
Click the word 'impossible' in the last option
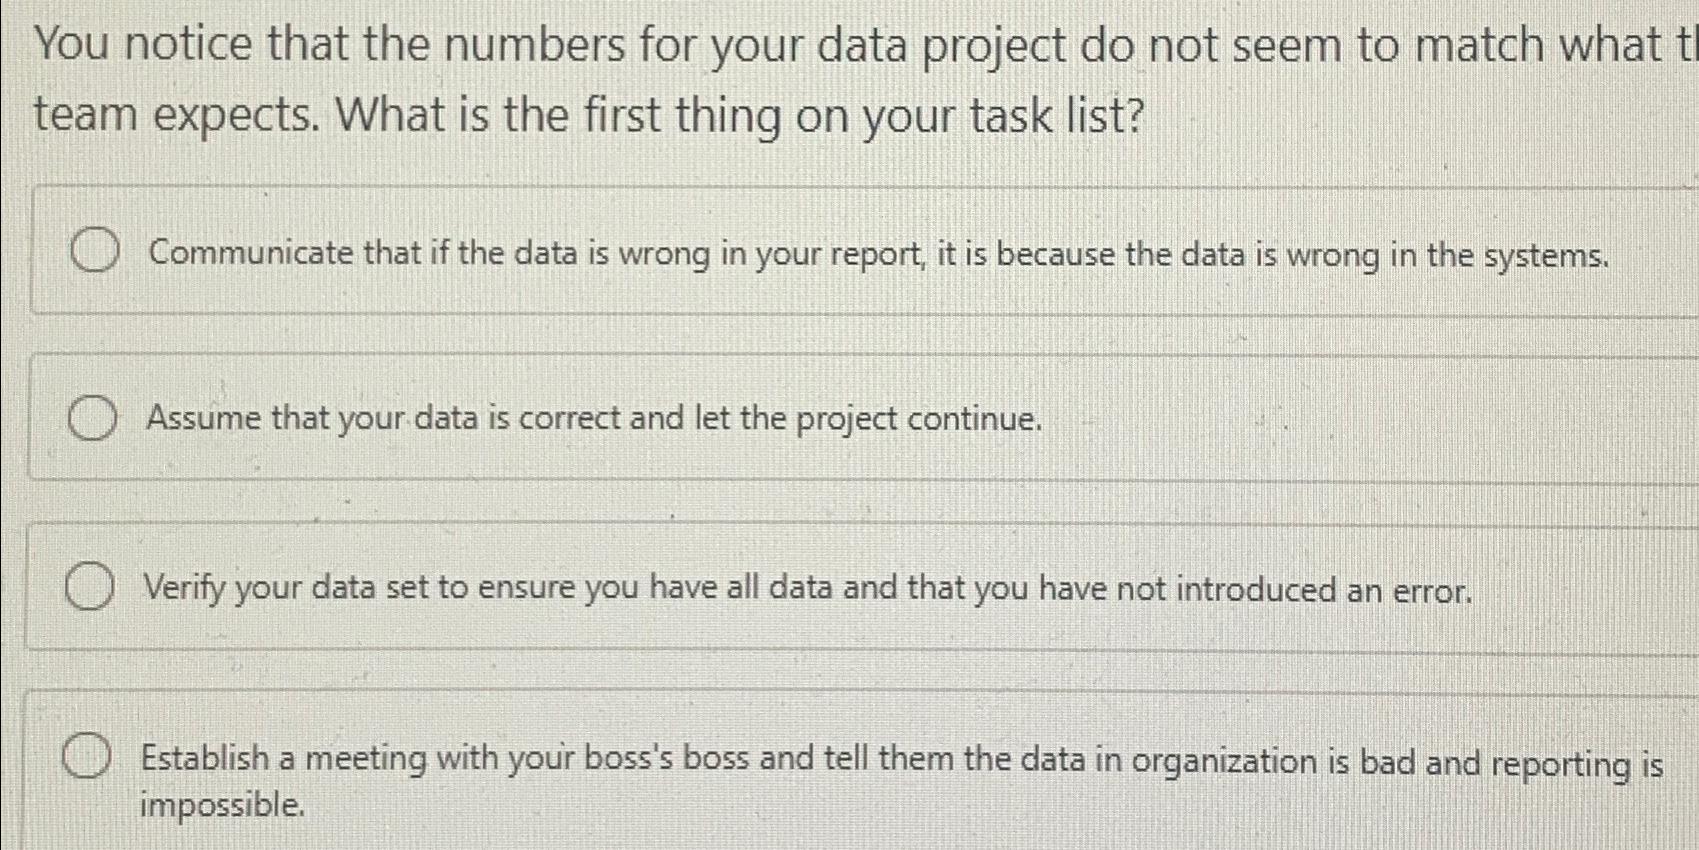point(222,803)
